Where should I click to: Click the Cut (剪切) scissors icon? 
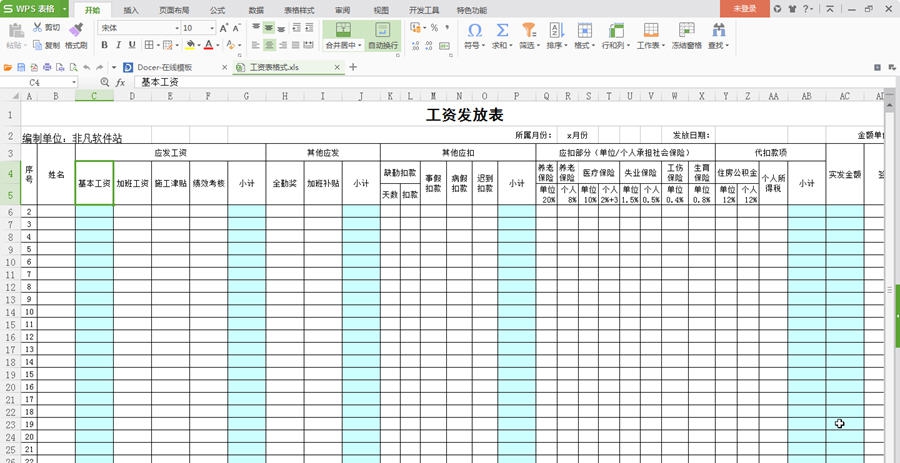coord(37,27)
